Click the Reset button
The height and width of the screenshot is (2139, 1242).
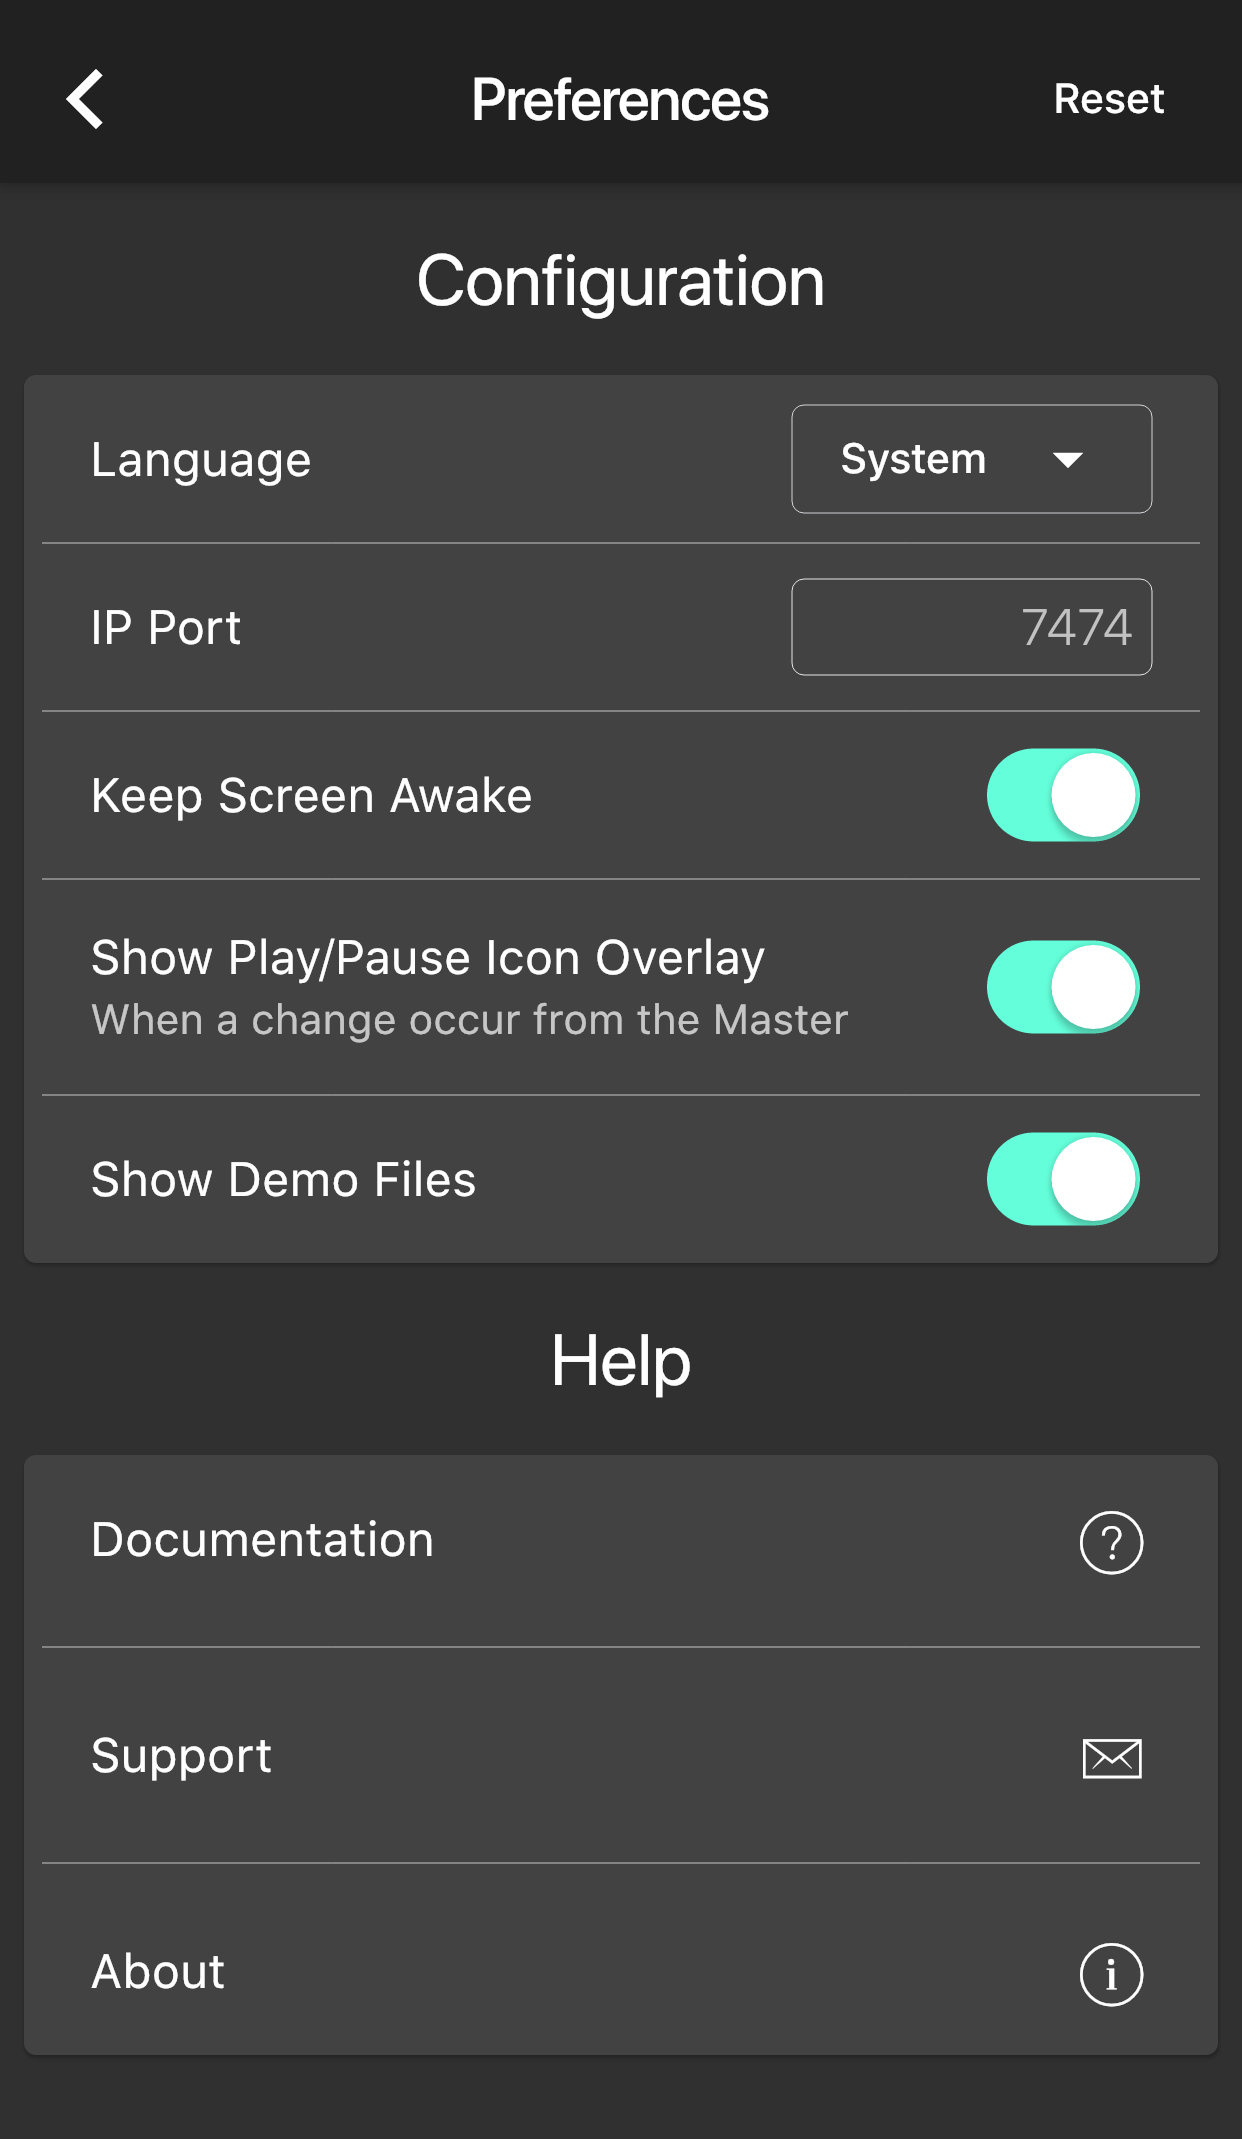[x=1108, y=99]
